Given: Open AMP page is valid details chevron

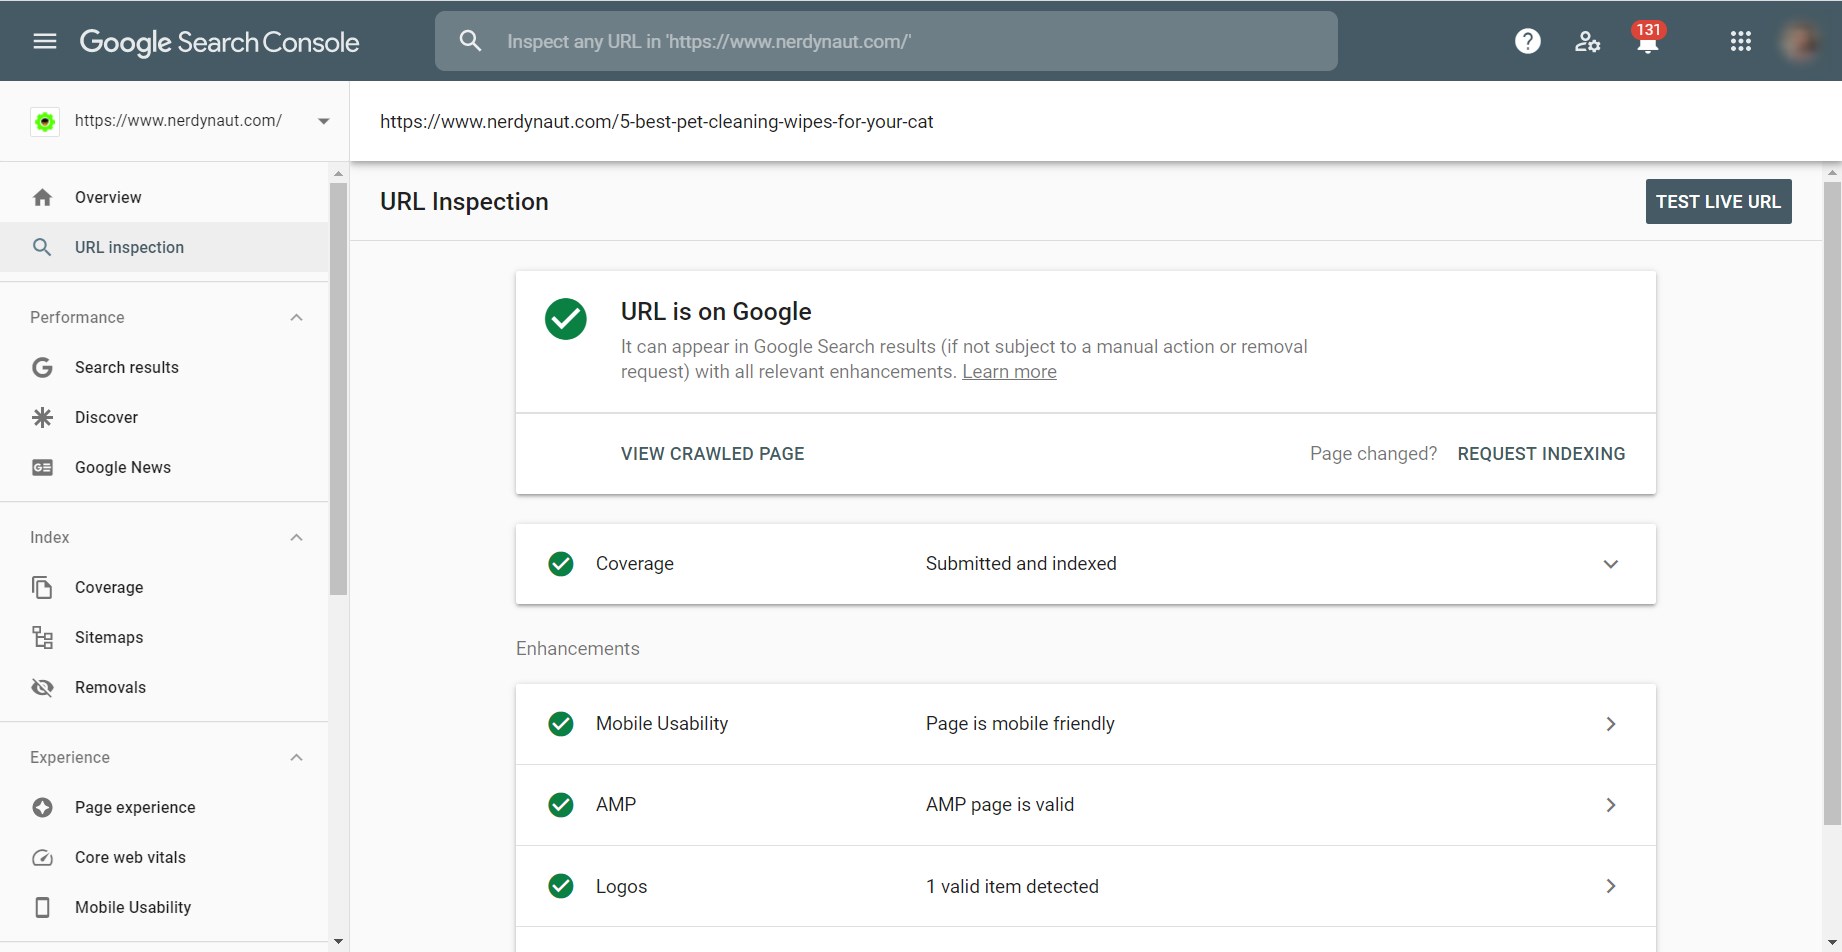Looking at the screenshot, I should (1611, 805).
